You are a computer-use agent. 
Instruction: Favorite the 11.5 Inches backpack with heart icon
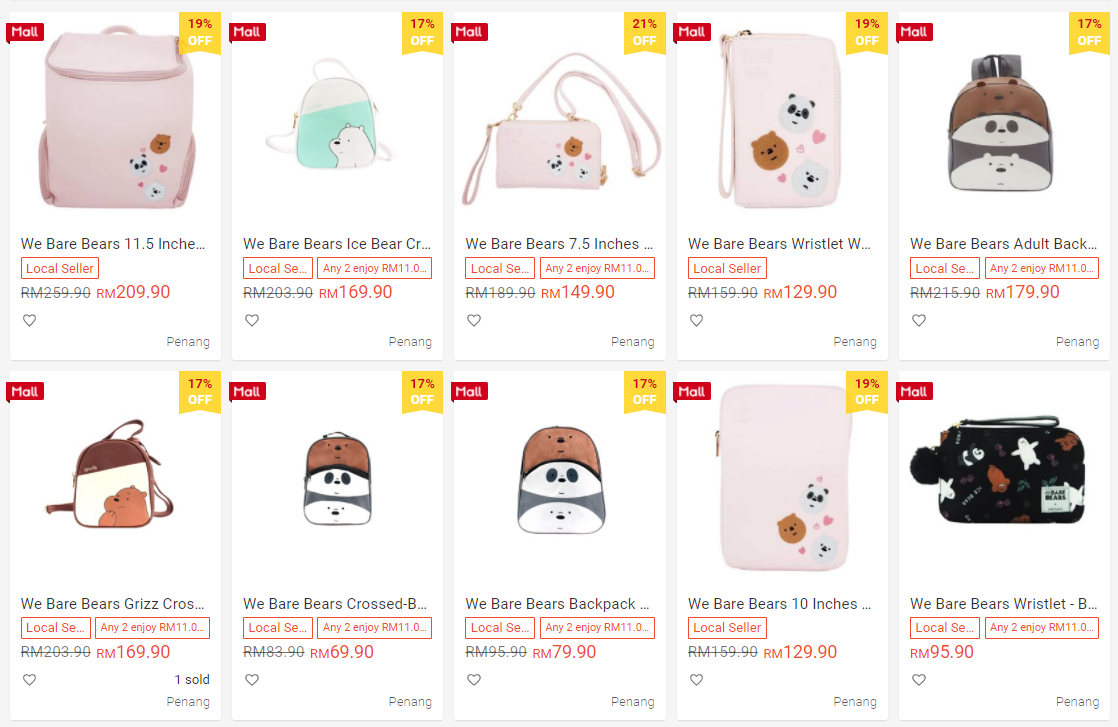point(30,321)
